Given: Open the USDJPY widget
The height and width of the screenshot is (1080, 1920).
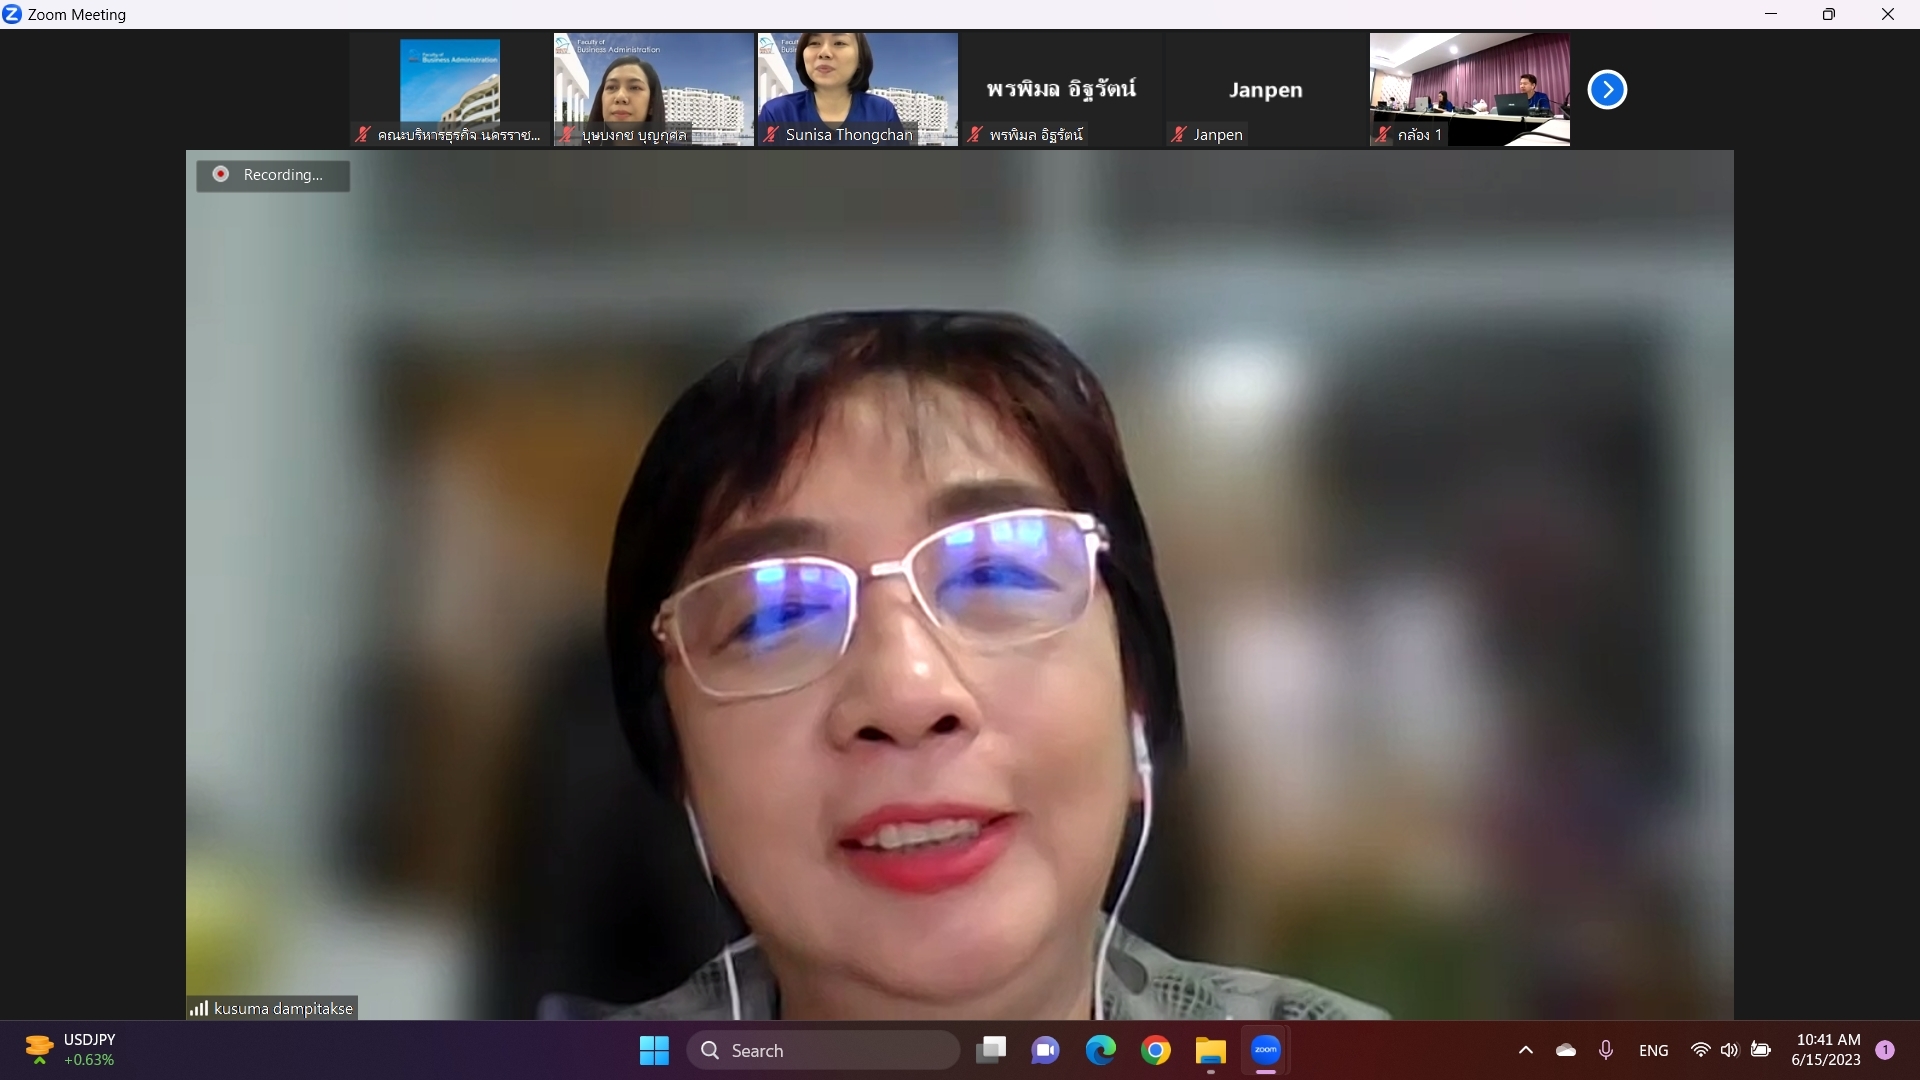Looking at the screenshot, I should coord(70,1050).
